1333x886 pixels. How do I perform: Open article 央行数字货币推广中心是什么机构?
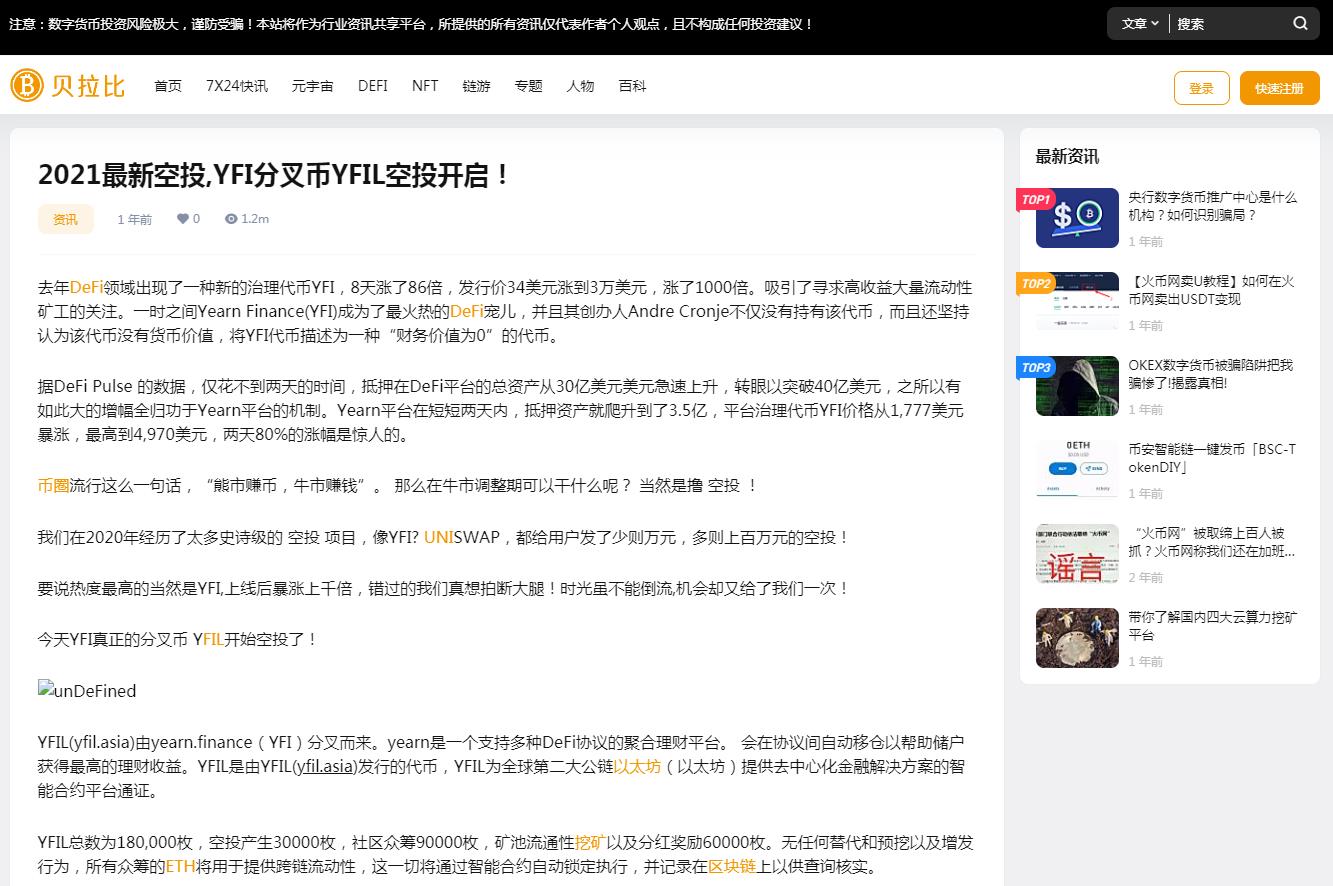tap(1213, 206)
